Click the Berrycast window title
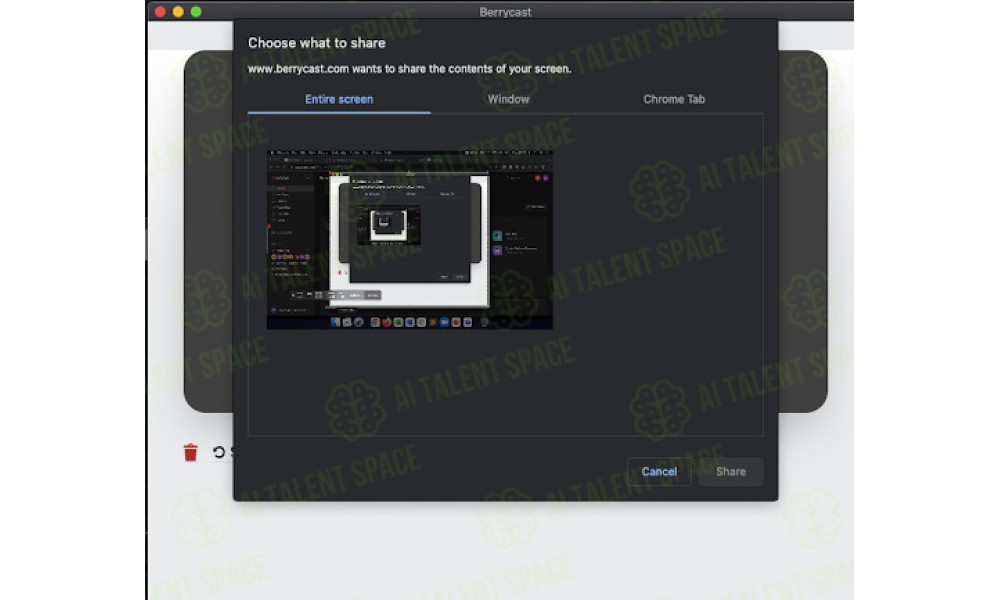The width and height of the screenshot is (1000, 600). coord(505,12)
